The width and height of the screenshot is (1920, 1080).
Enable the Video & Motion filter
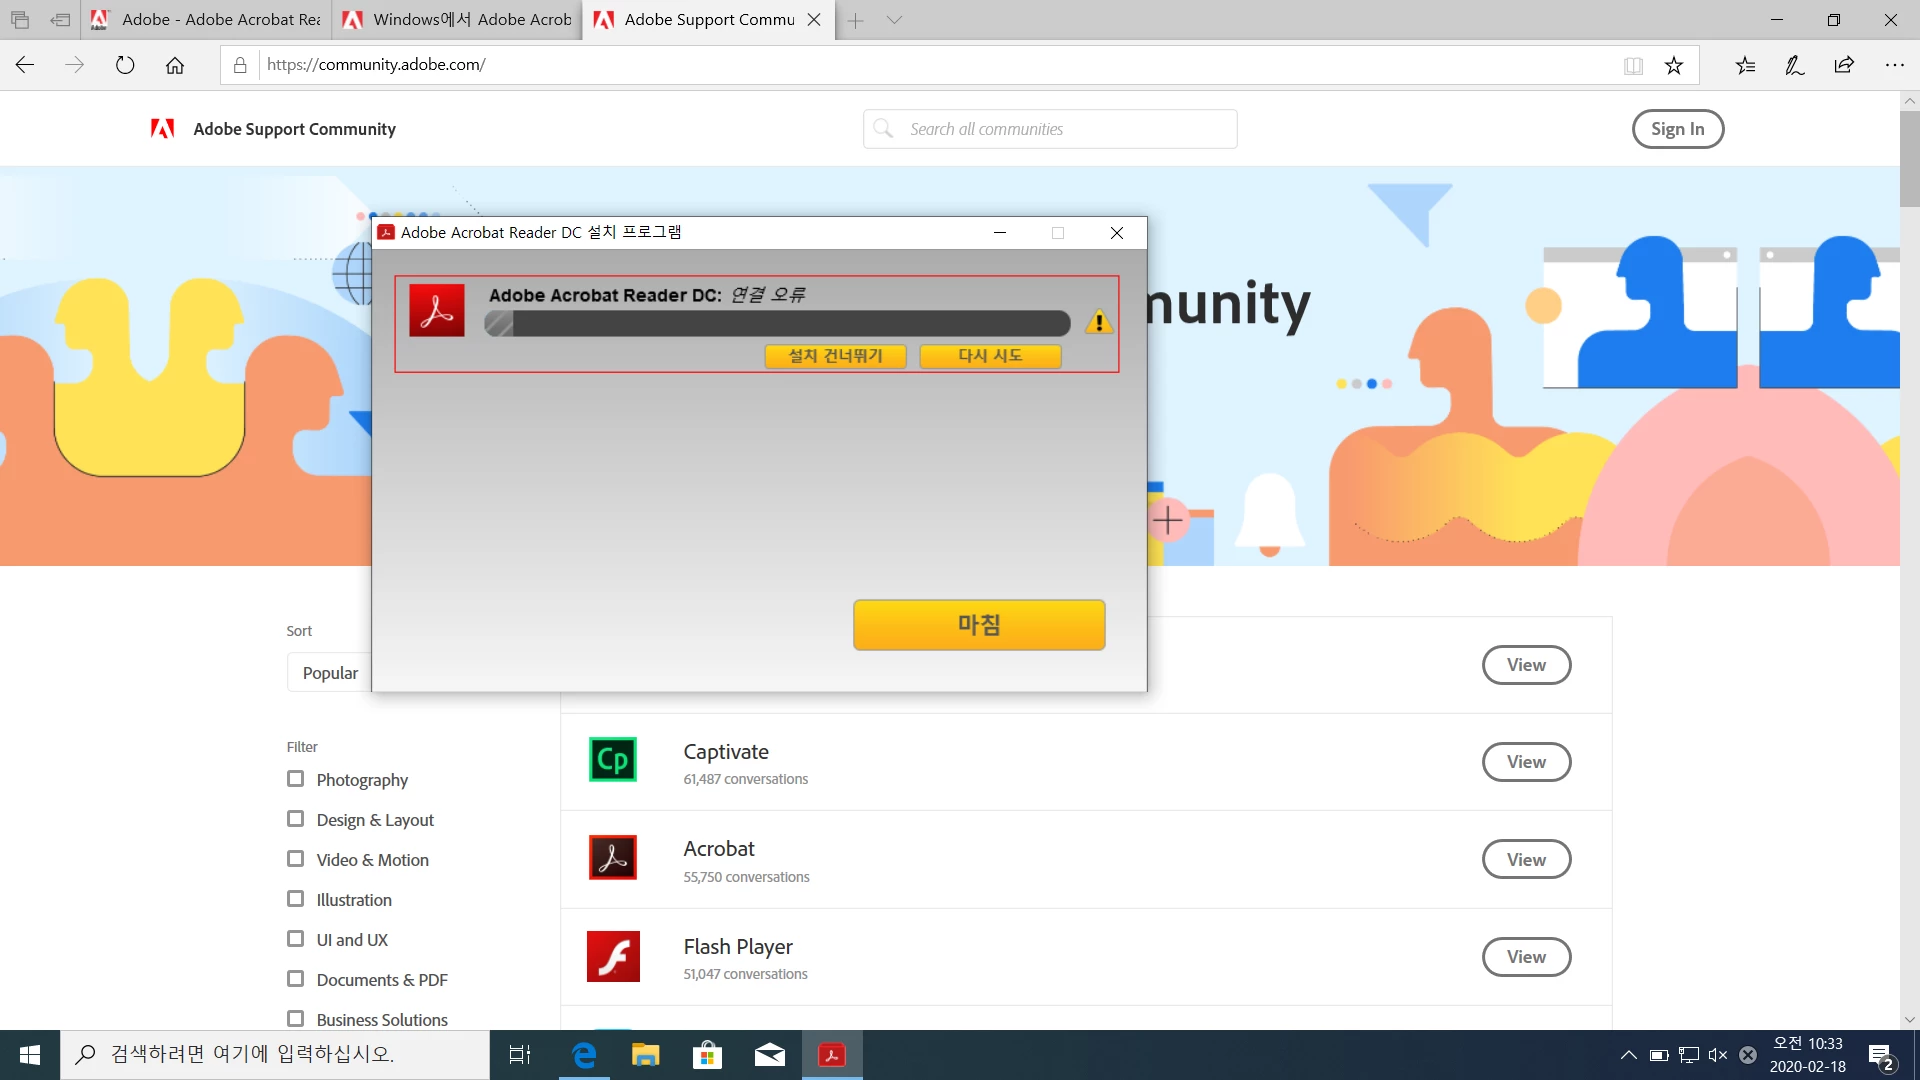(x=295, y=859)
